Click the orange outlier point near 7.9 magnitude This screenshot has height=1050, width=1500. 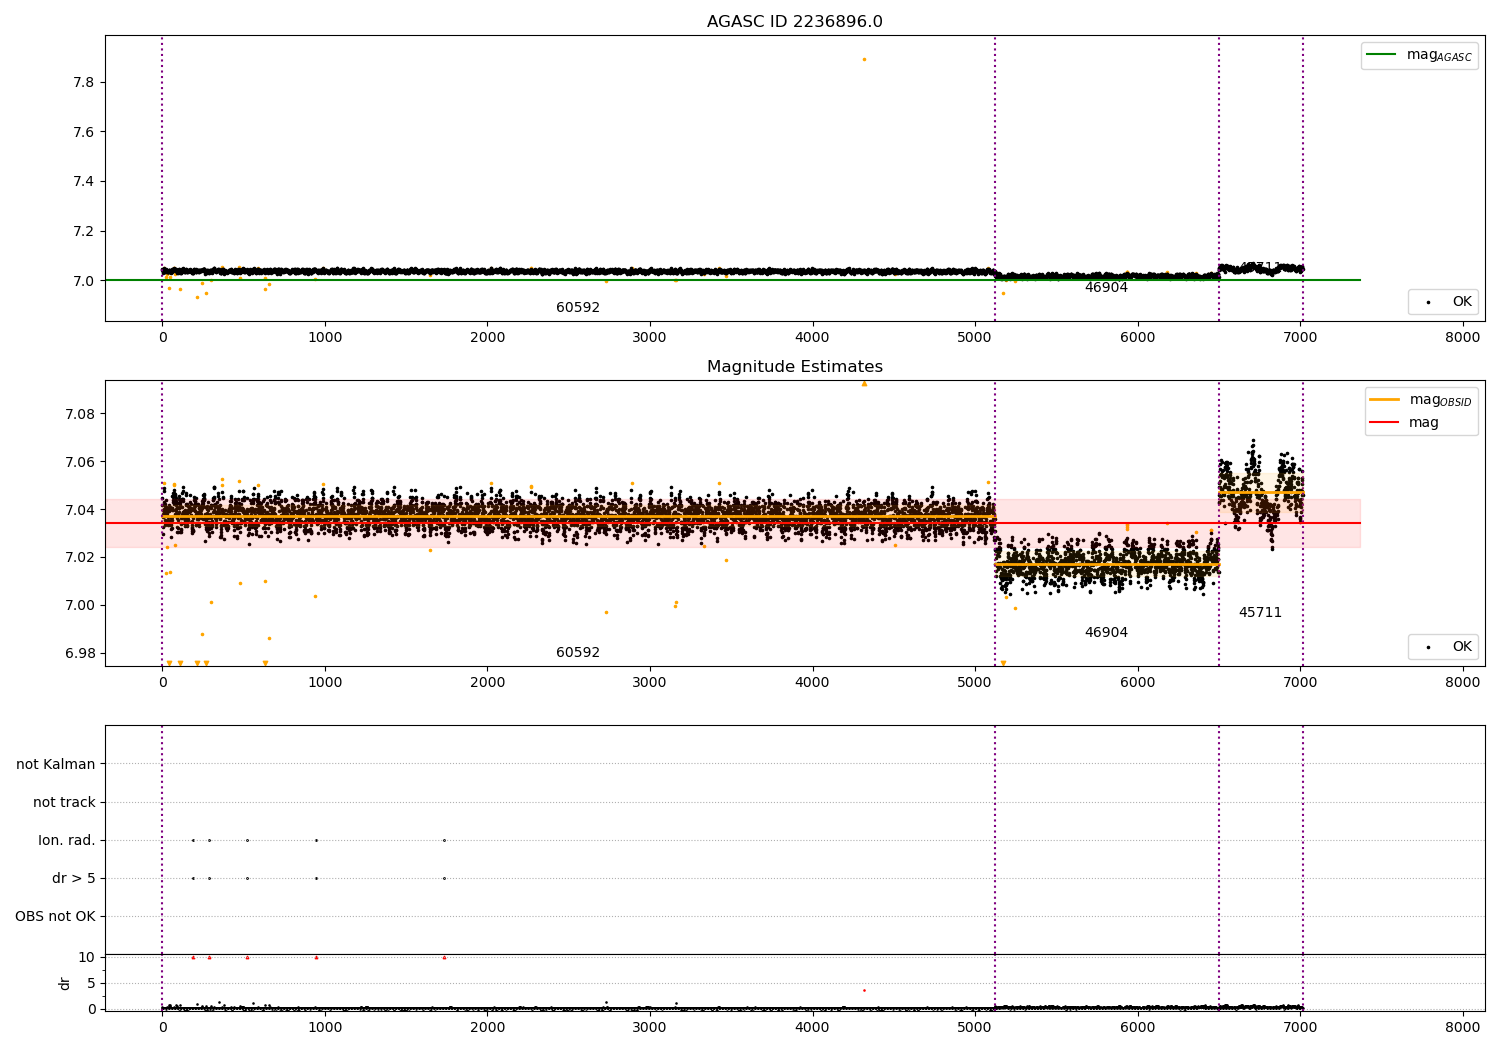(864, 59)
